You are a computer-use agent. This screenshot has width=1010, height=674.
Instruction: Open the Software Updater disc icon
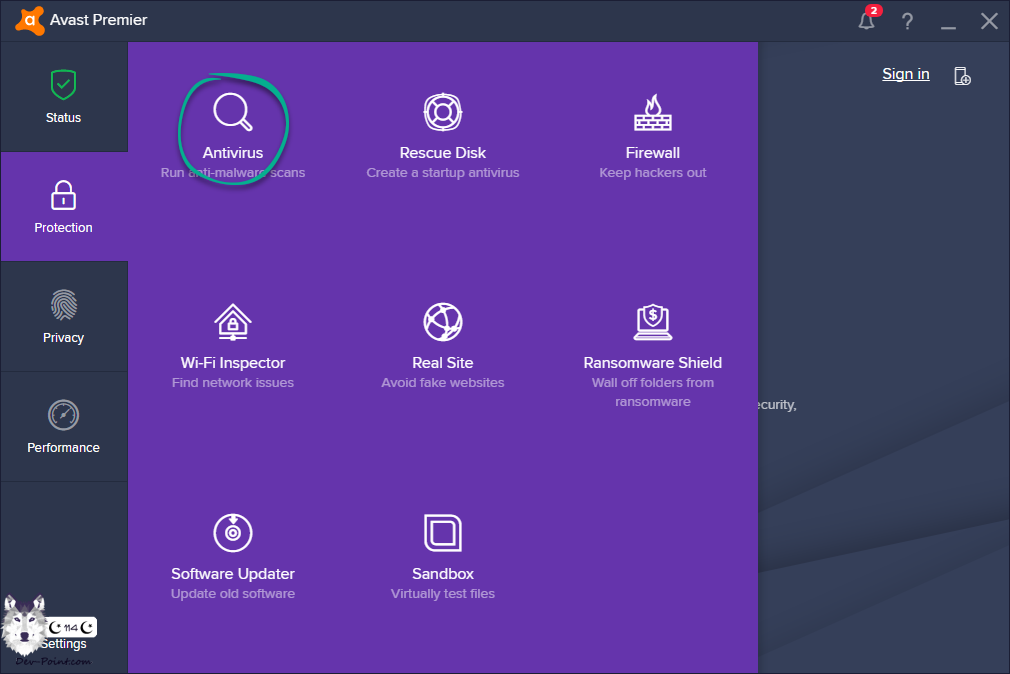click(232, 533)
